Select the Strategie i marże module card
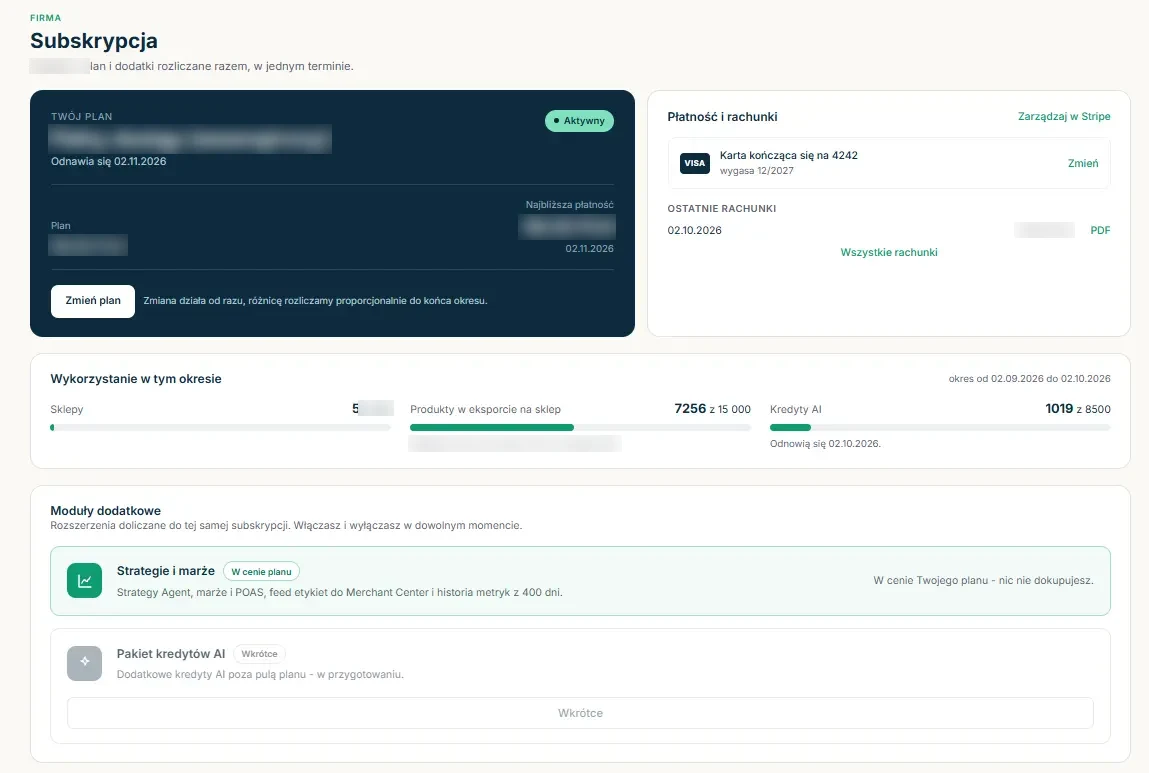This screenshot has width=1149, height=773. click(x=580, y=581)
